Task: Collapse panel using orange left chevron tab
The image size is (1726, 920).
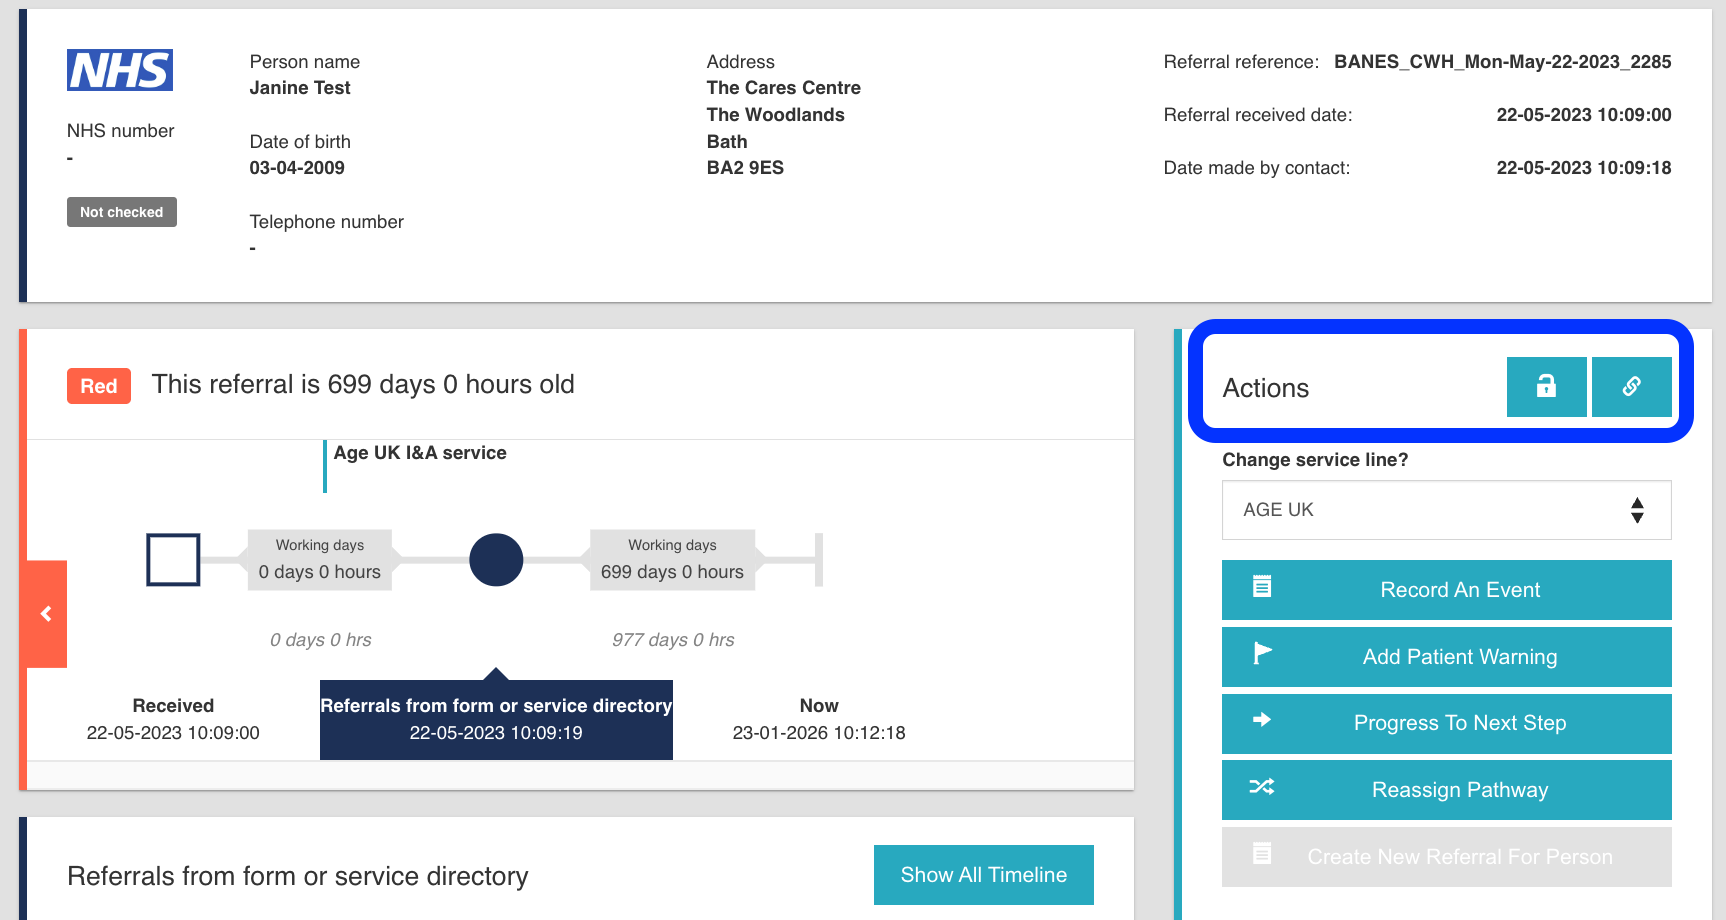Action: click(45, 614)
